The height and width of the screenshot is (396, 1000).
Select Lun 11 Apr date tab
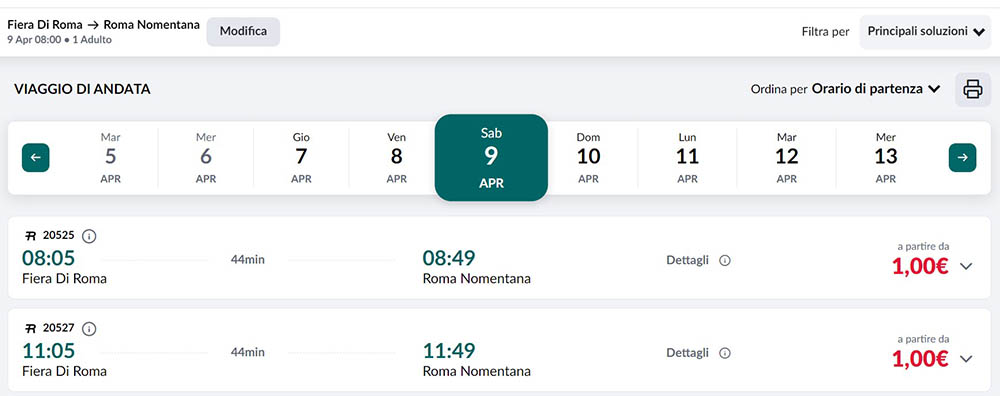click(x=688, y=158)
